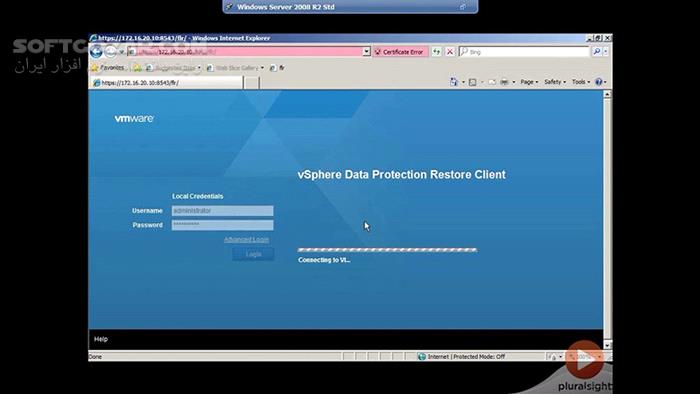Click the Password field

[222, 225]
